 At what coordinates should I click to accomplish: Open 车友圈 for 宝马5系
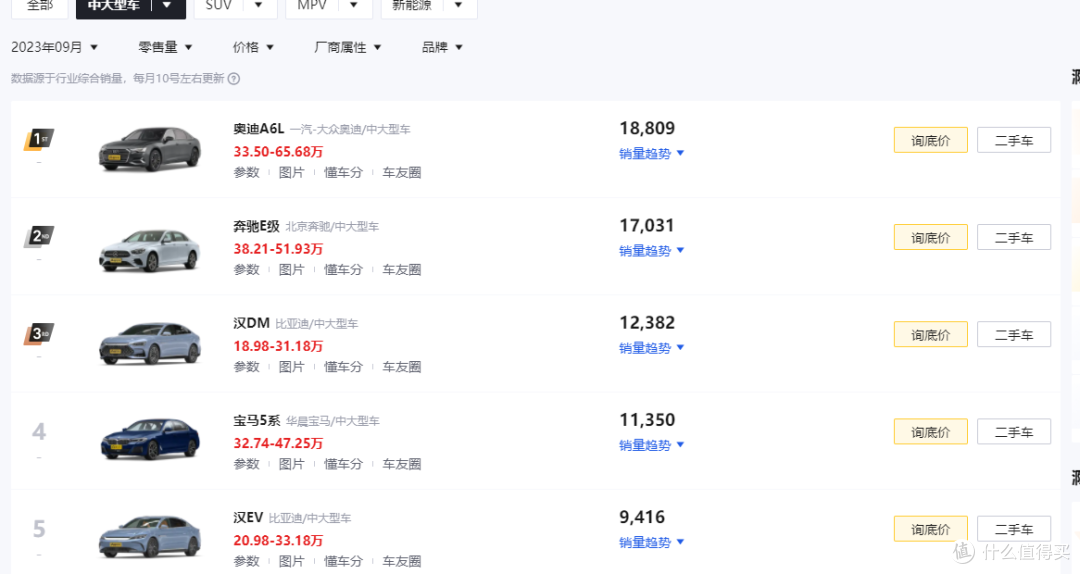pos(402,464)
